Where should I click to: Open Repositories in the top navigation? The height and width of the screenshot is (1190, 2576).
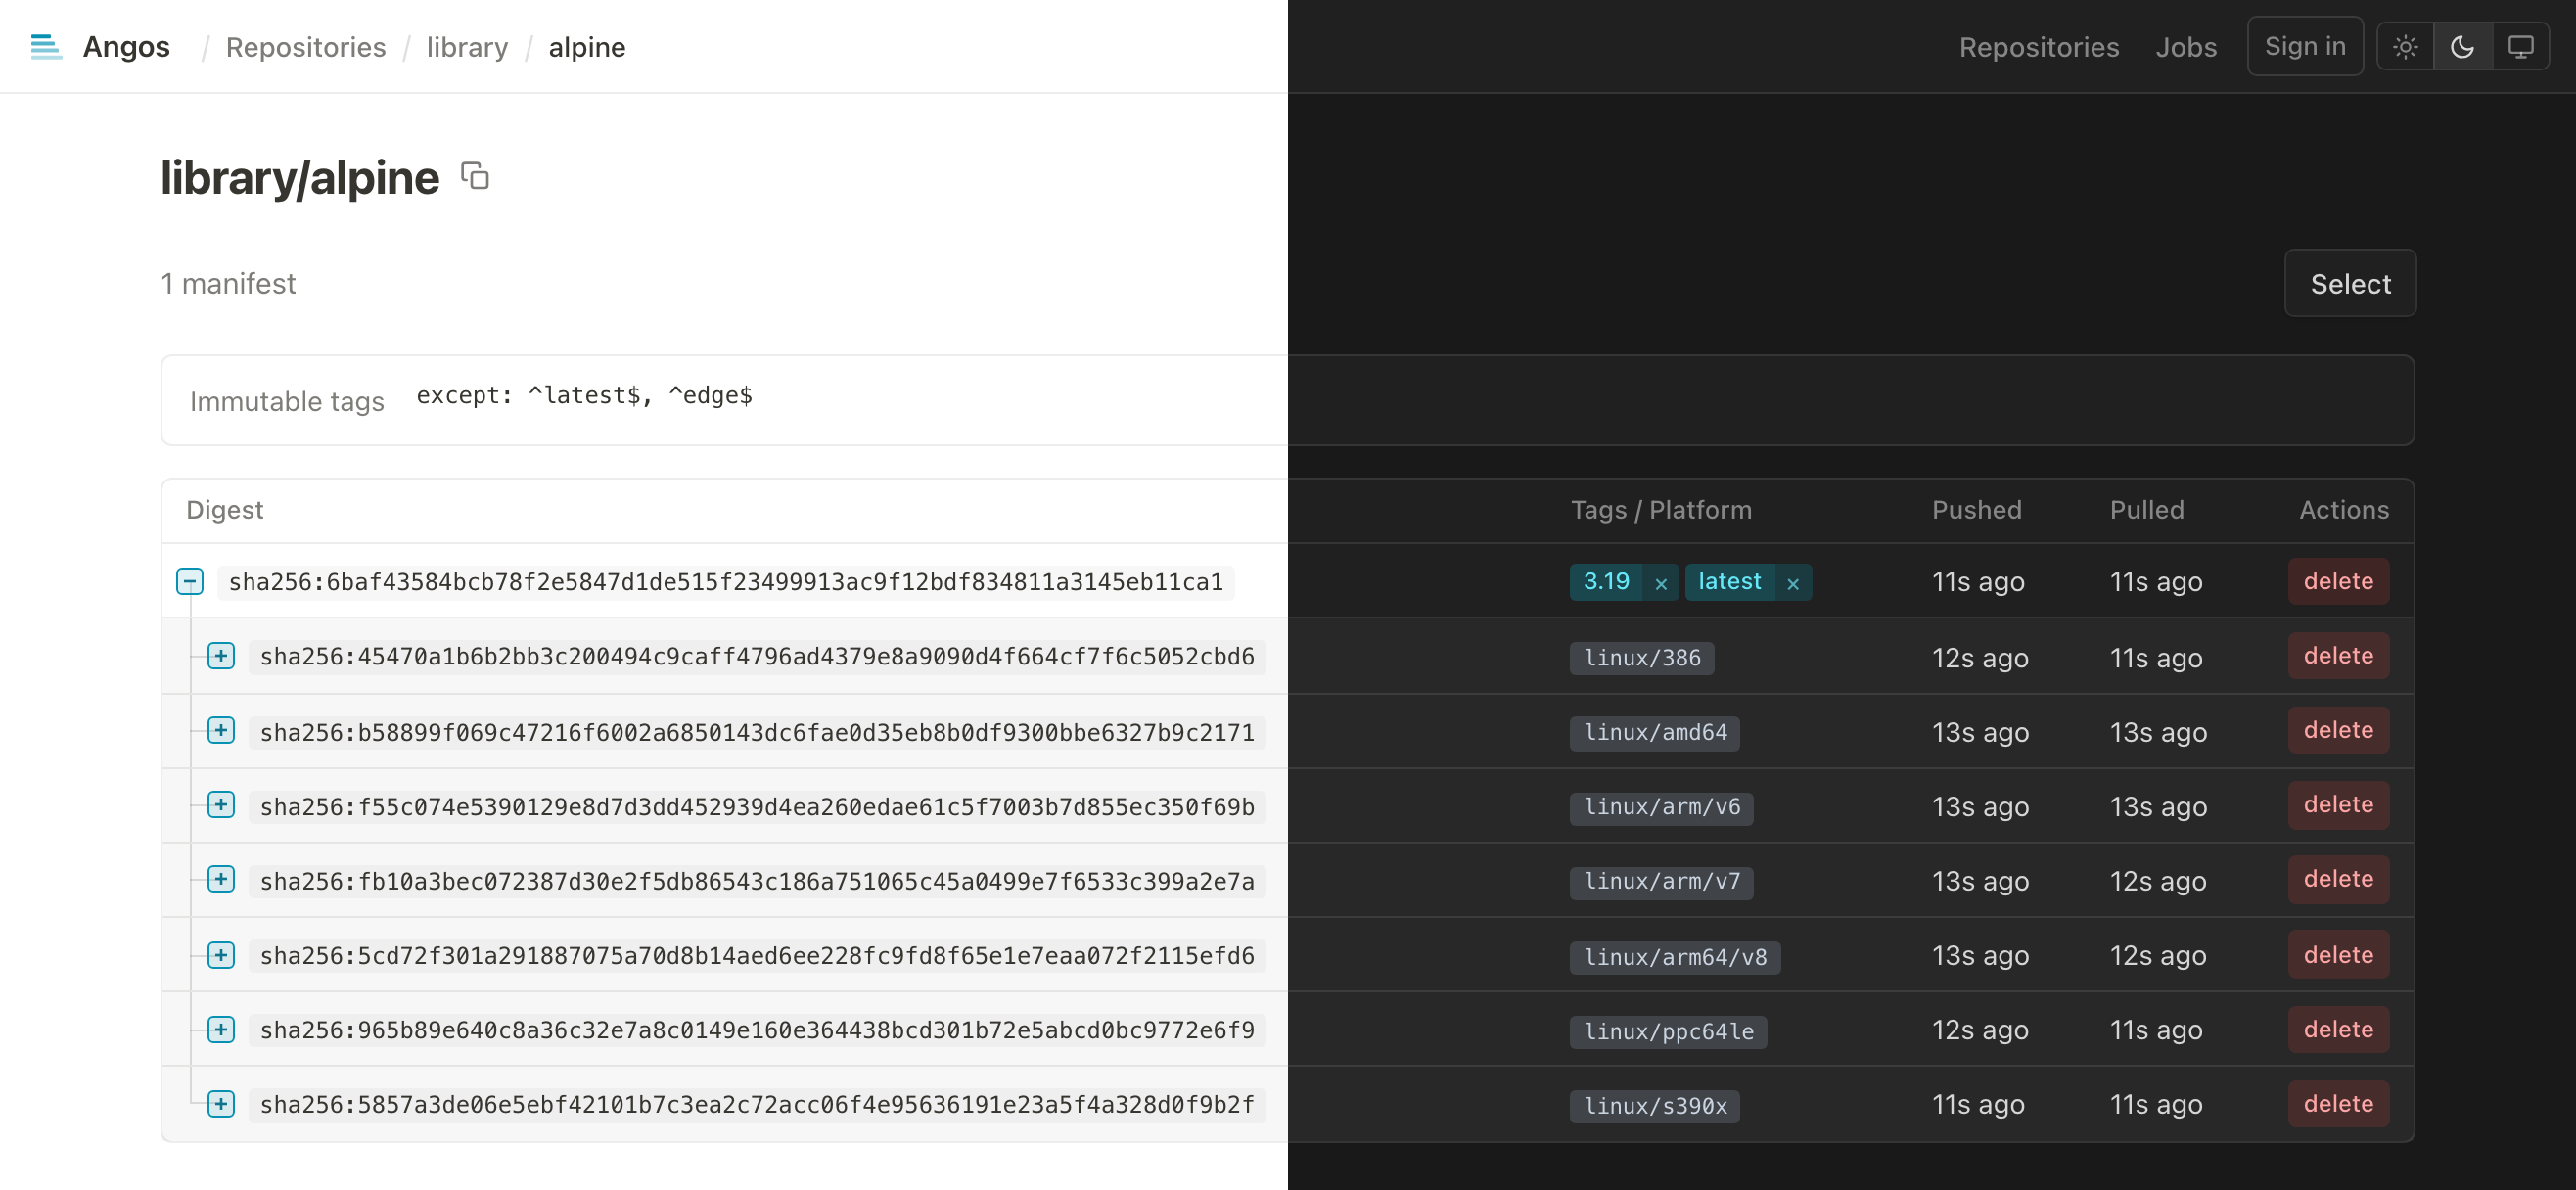(2038, 47)
